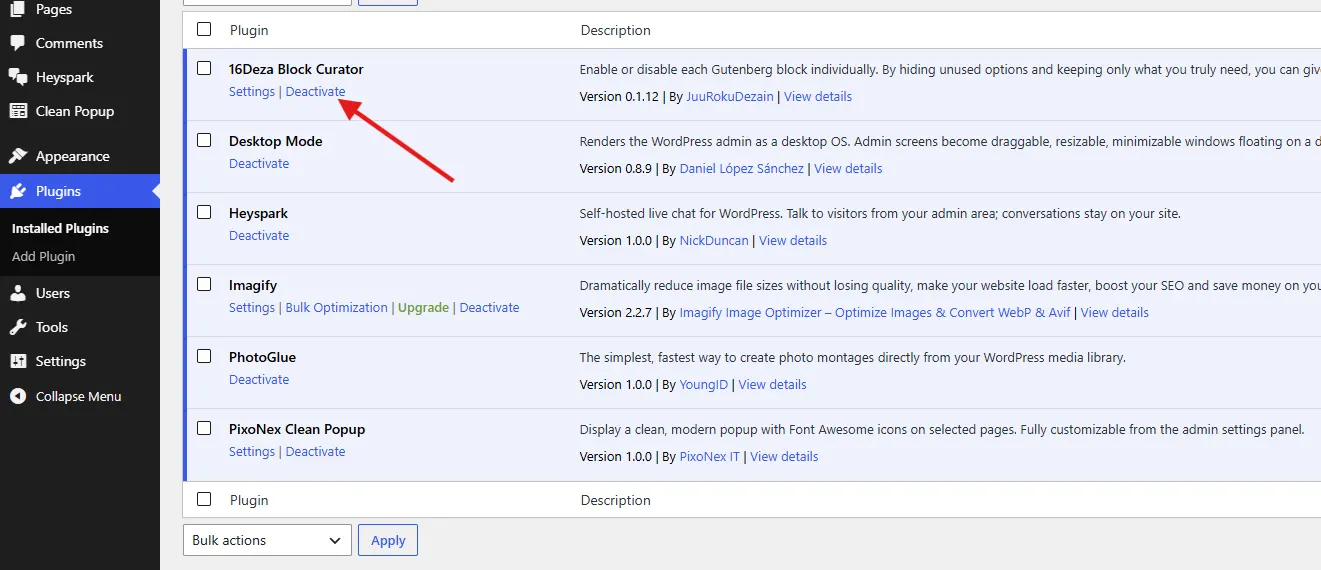Tick the select-all checkbox in table header
The height and width of the screenshot is (570, 1321).
click(204, 29)
